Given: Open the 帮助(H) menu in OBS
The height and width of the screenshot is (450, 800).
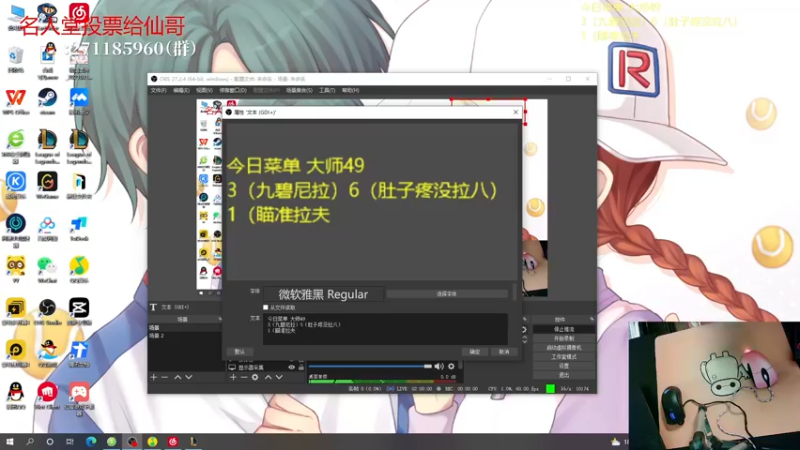Looking at the screenshot, I should pos(351,90).
